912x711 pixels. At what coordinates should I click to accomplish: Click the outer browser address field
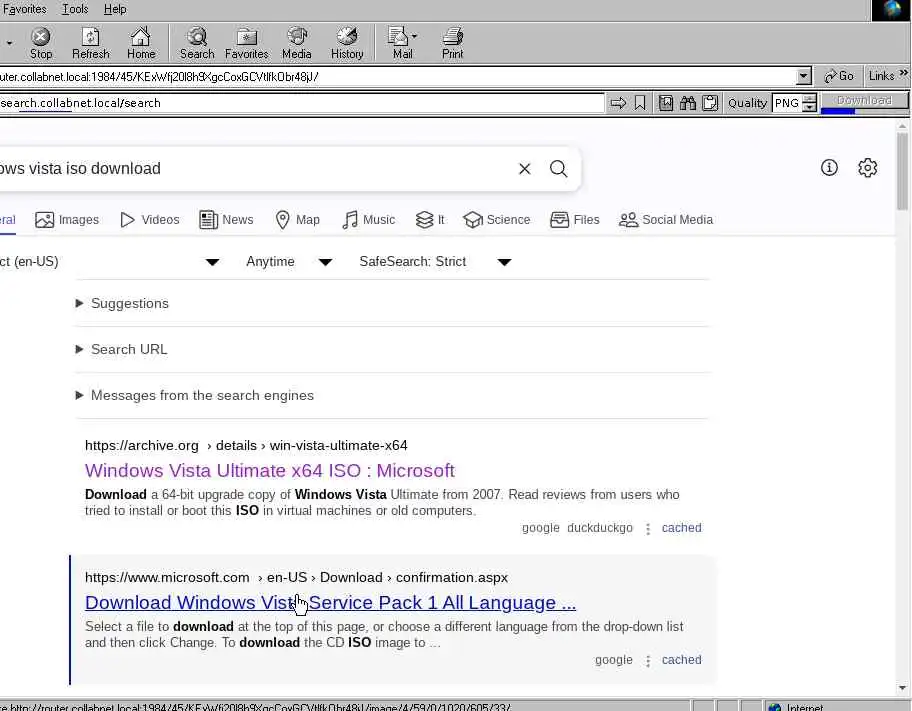tap(398, 76)
